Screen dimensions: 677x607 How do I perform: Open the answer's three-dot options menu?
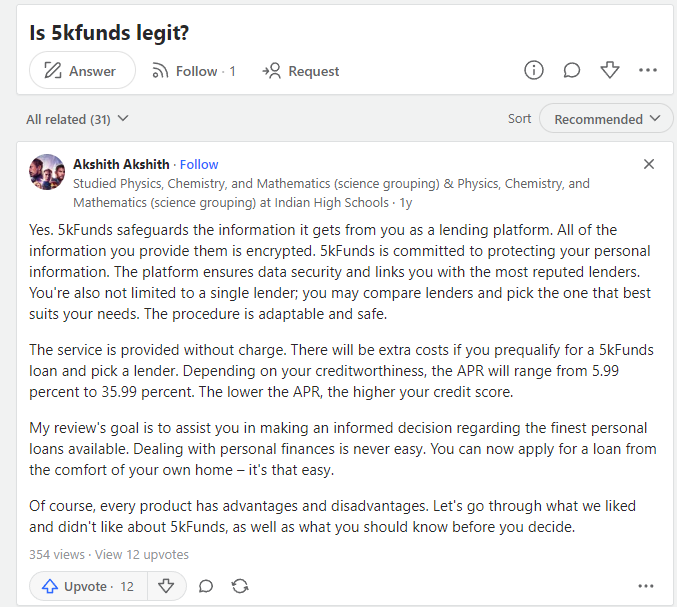tap(648, 586)
